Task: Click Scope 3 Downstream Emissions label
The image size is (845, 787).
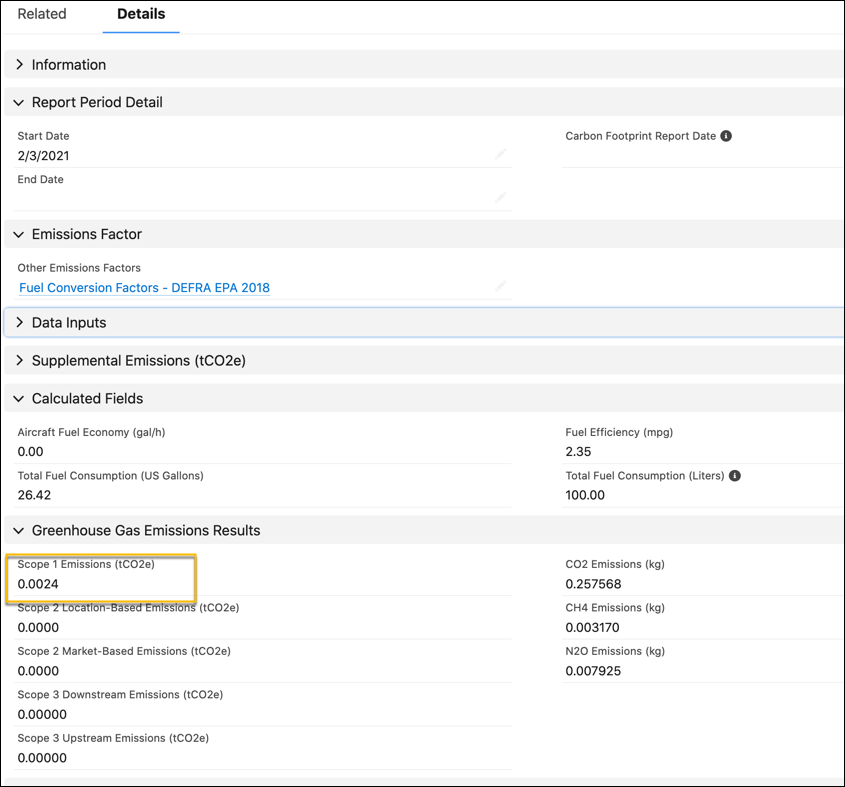Action: tap(120, 695)
